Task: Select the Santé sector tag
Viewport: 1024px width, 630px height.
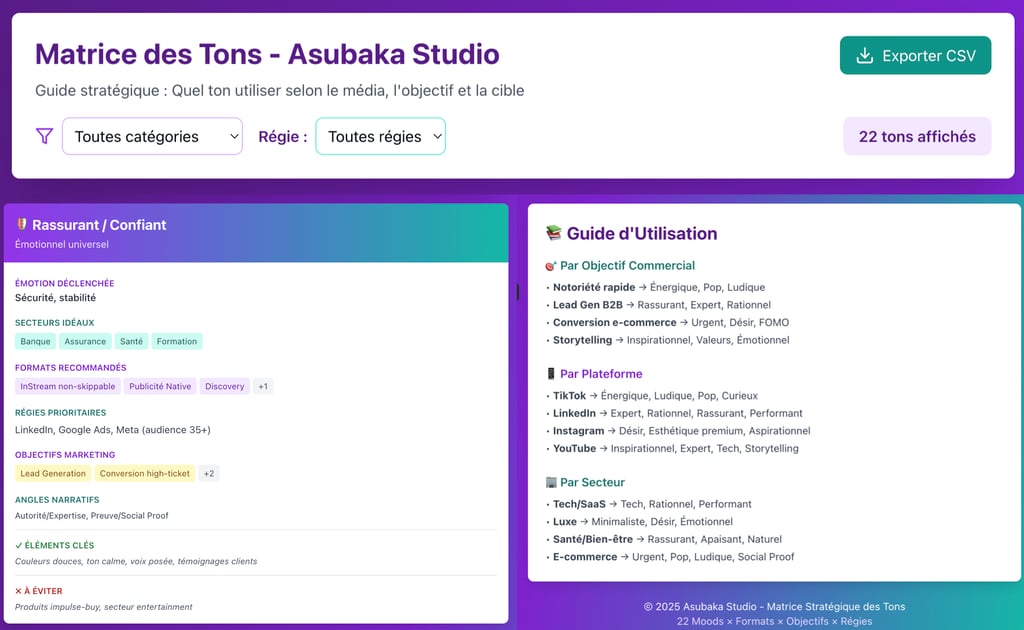Action: [131, 341]
